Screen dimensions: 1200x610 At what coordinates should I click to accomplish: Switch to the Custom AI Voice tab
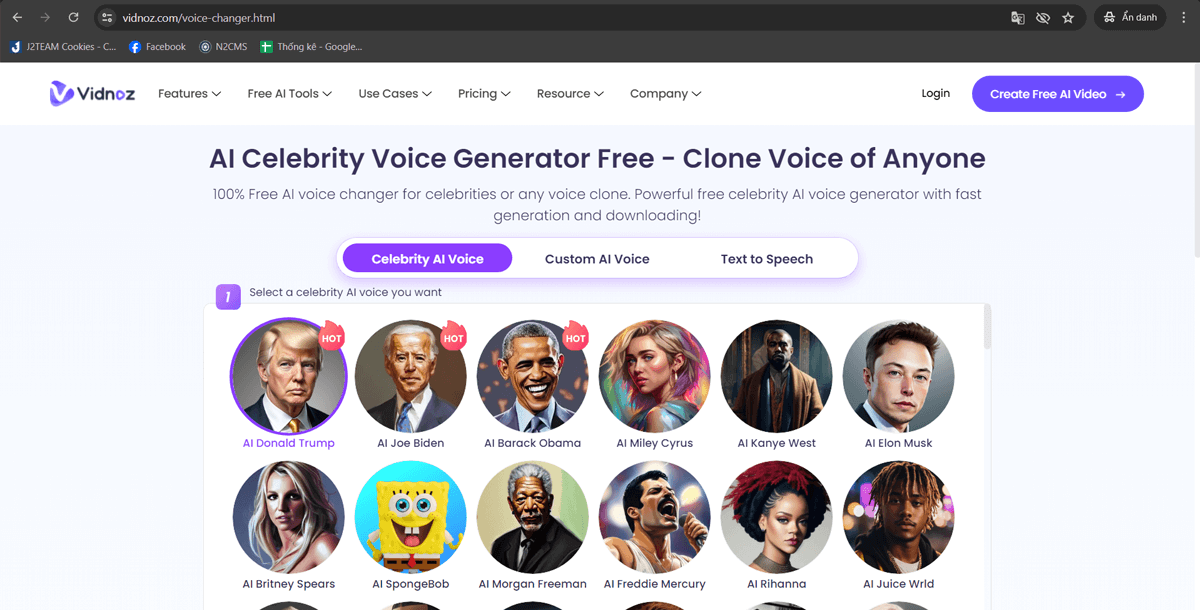click(597, 259)
